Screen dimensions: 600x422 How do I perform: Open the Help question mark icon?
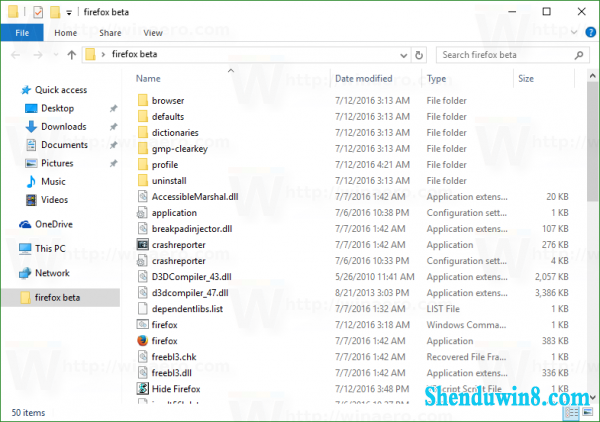pos(590,32)
